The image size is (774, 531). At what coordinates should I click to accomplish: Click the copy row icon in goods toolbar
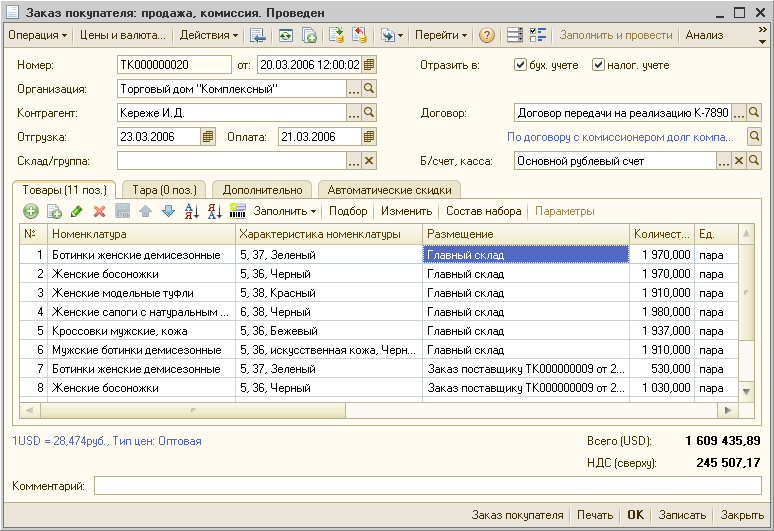click(54, 211)
